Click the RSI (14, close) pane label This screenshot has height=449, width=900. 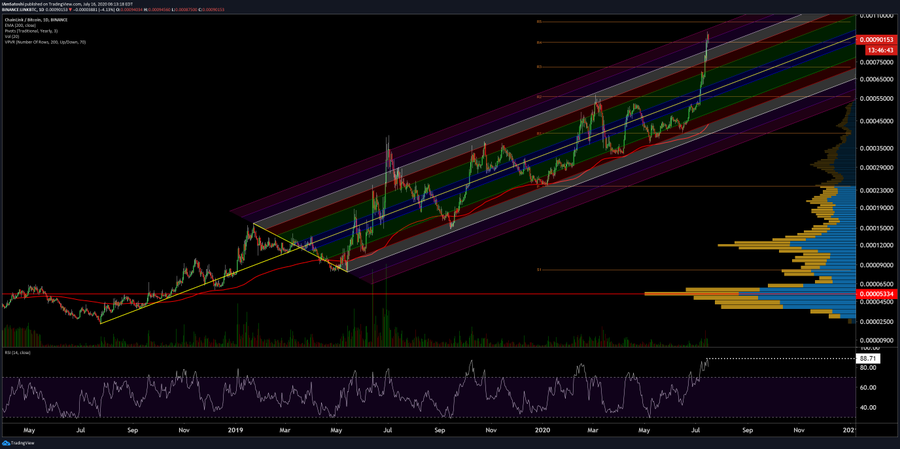click(x=17, y=353)
